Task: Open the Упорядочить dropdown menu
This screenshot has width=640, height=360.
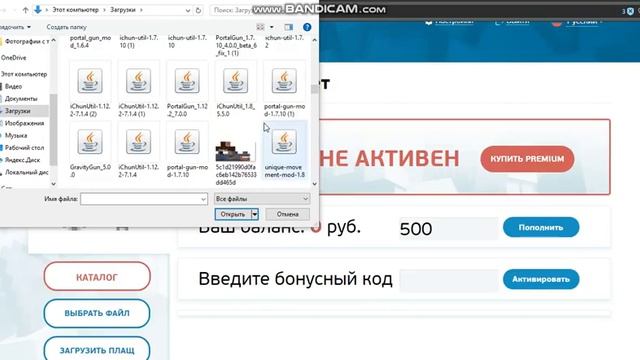Action: tap(15, 27)
